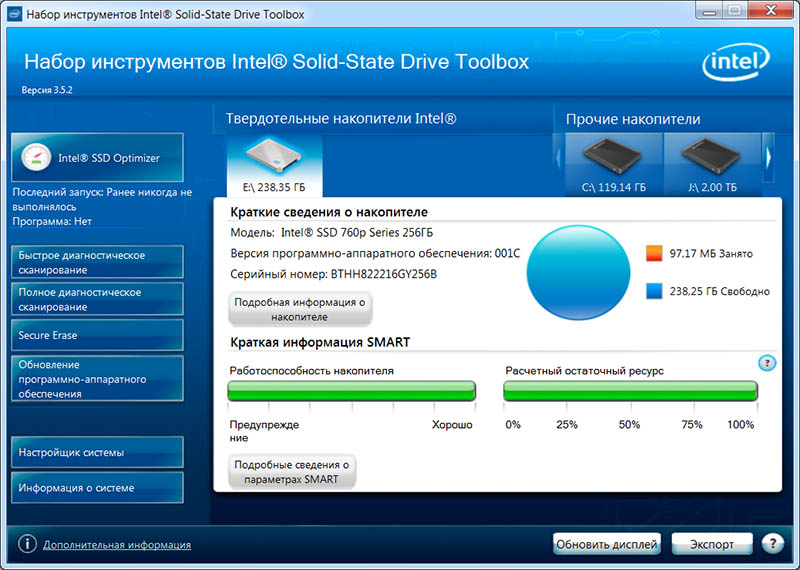Click the Расчетный остаточный ресурс bar

[630, 391]
